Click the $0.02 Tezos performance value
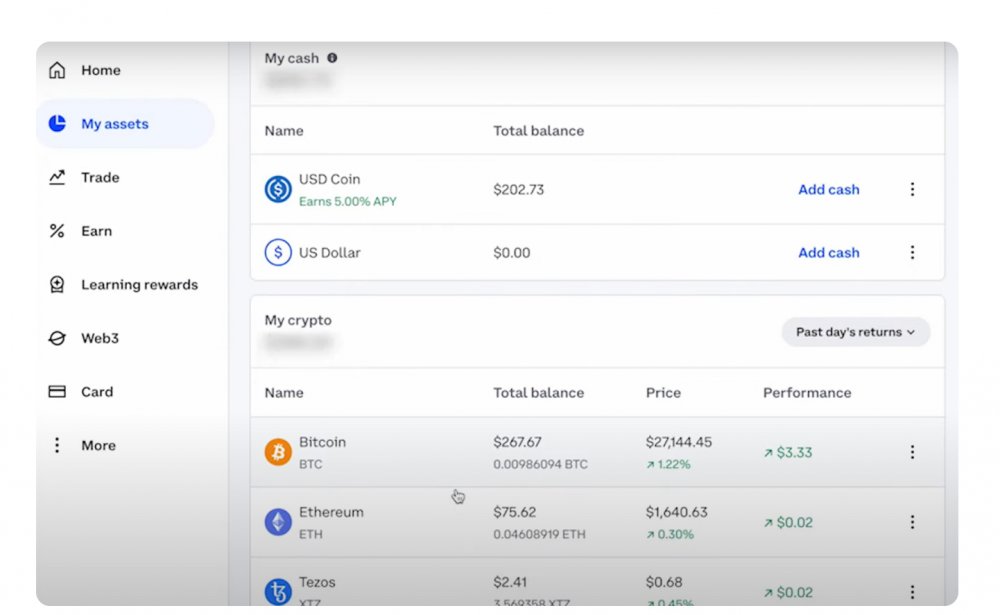1000x615 pixels. tap(788, 593)
